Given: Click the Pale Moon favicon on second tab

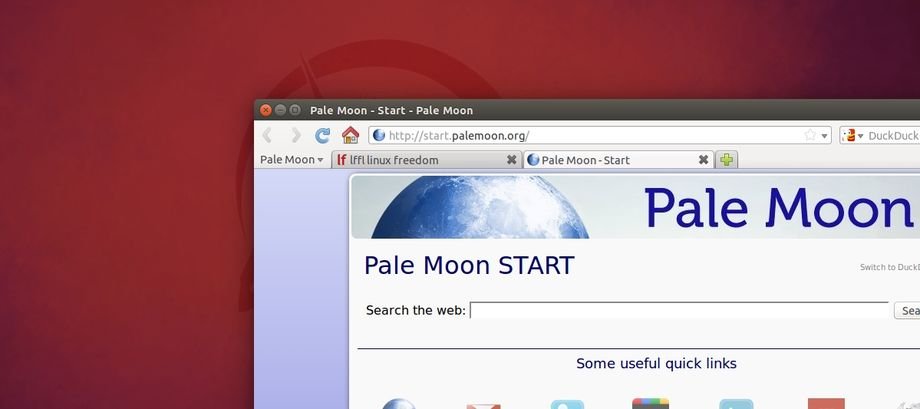Looking at the screenshot, I should (x=533, y=160).
